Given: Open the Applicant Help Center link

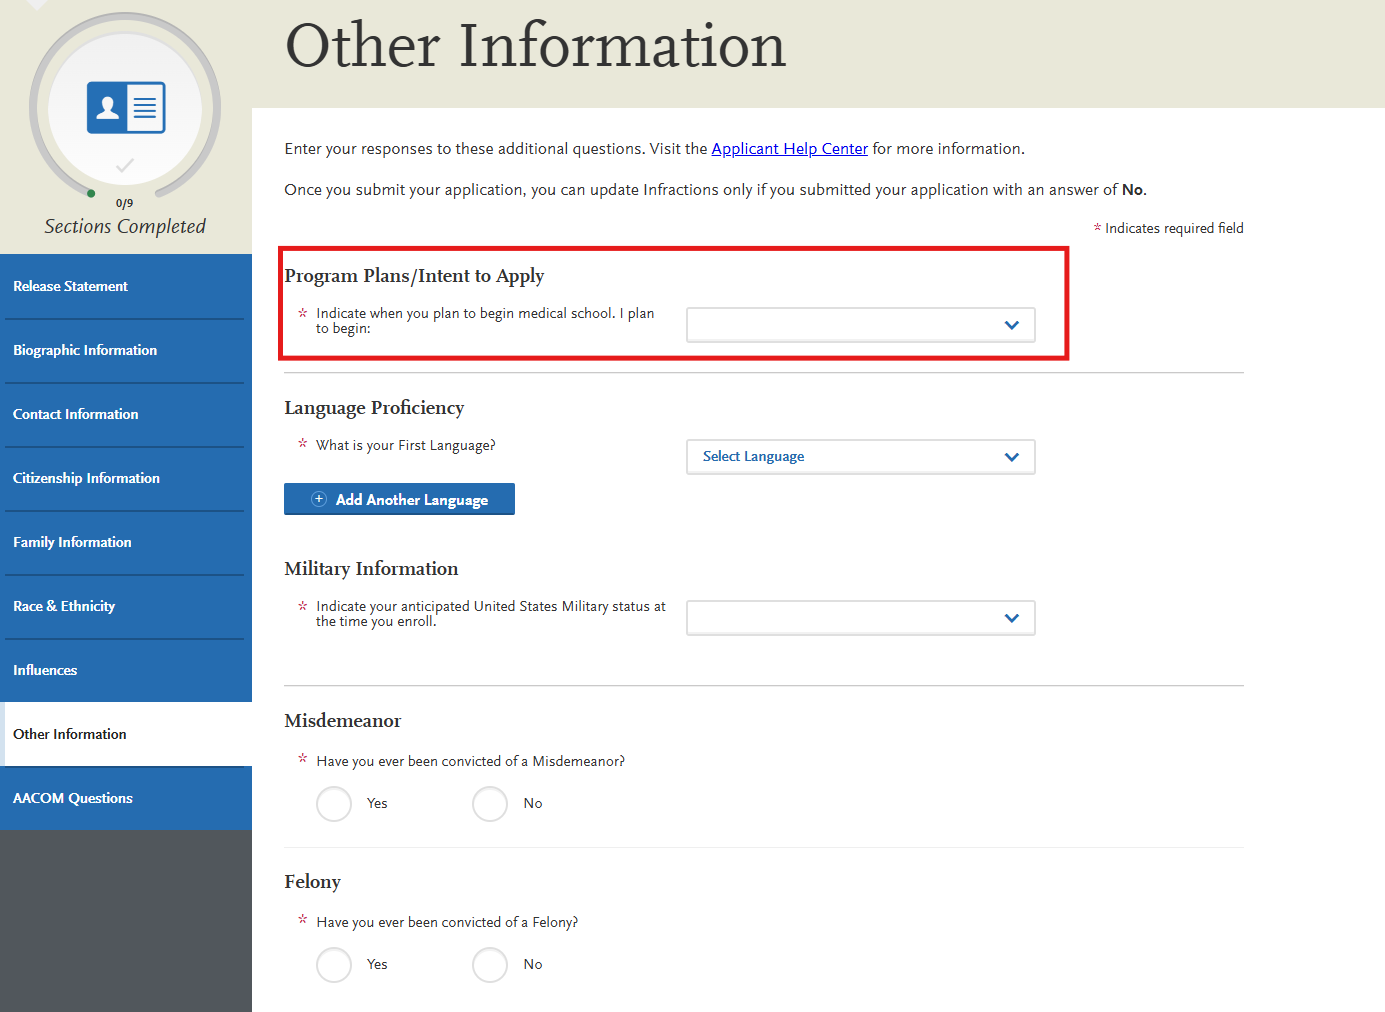Looking at the screenshot, I should click(789, 148).
